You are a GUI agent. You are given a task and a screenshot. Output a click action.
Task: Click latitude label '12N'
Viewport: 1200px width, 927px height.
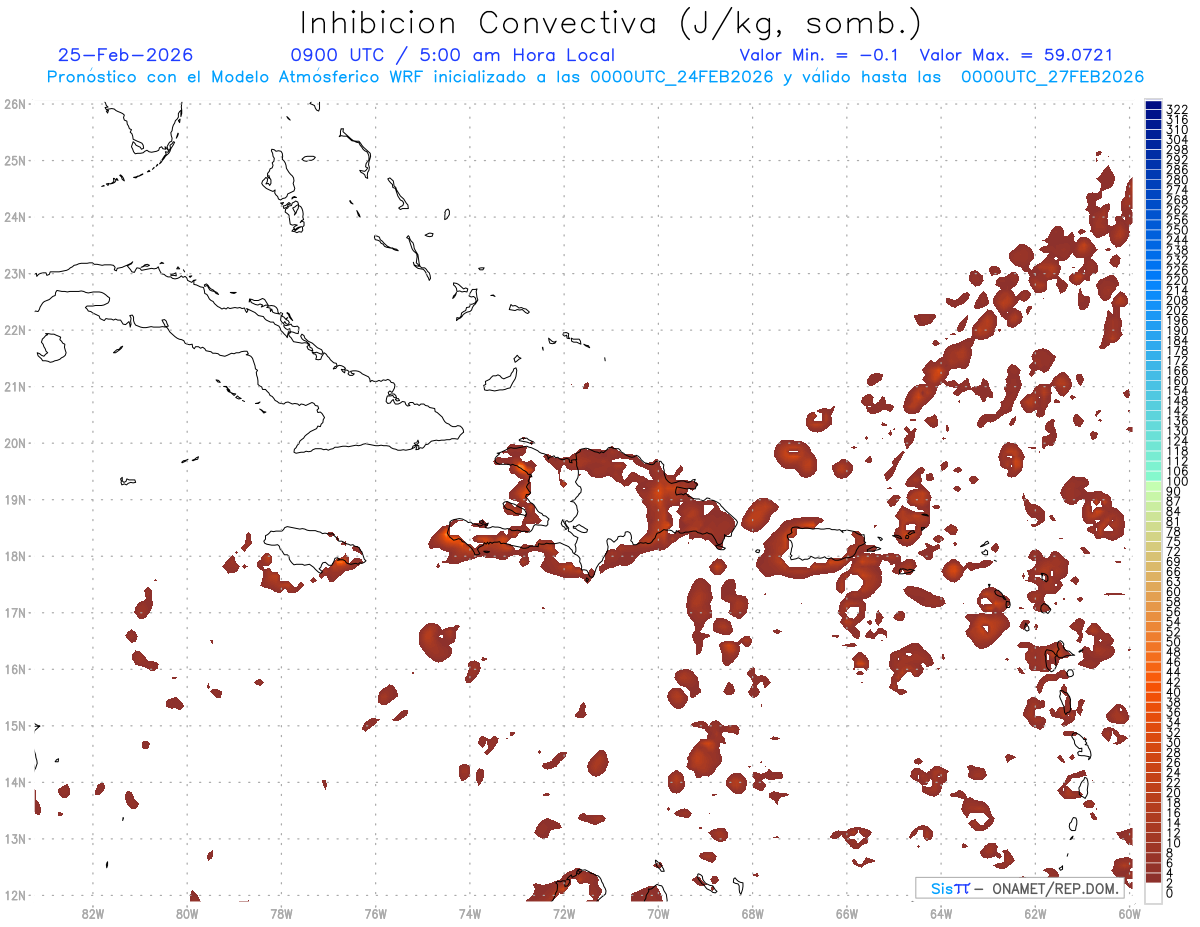coord(15,895)
